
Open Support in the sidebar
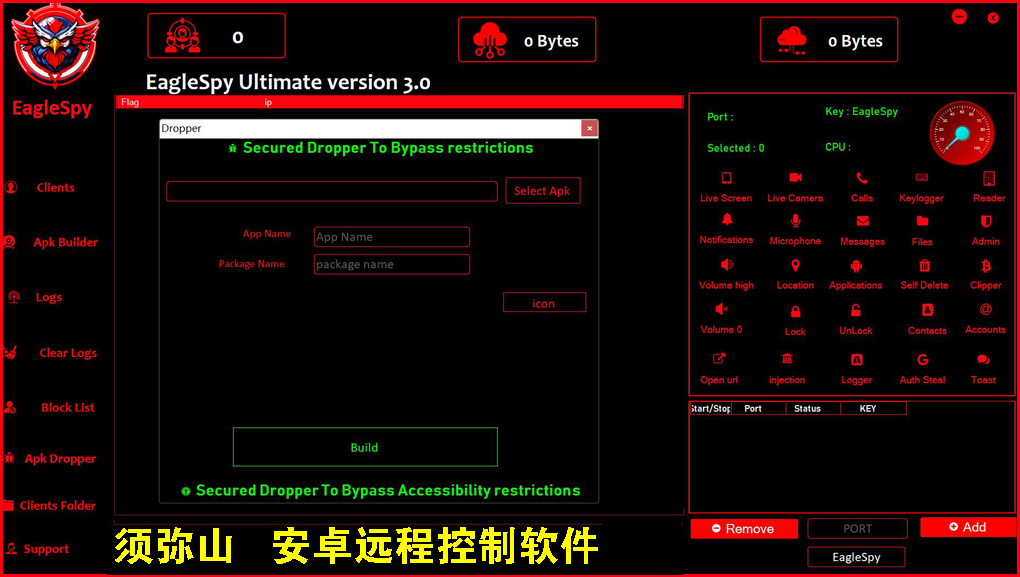point(46,549)
